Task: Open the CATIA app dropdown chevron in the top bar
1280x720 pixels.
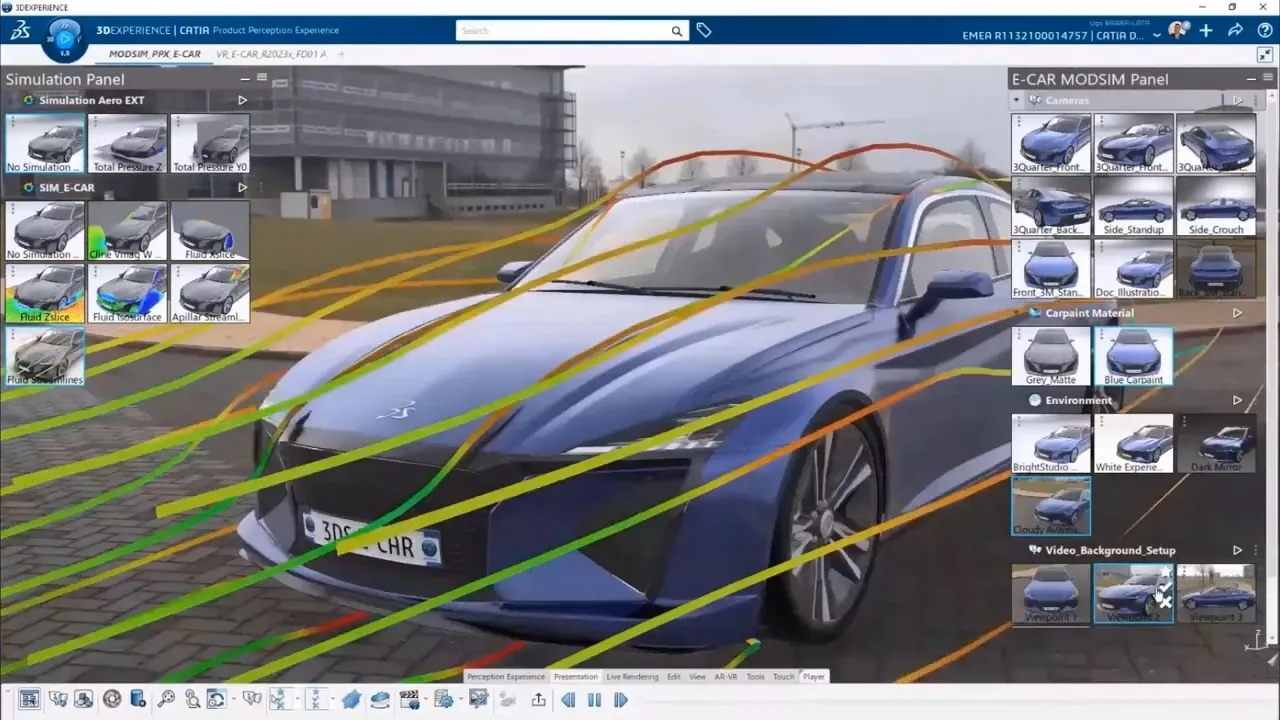Action: point(1157,34)
